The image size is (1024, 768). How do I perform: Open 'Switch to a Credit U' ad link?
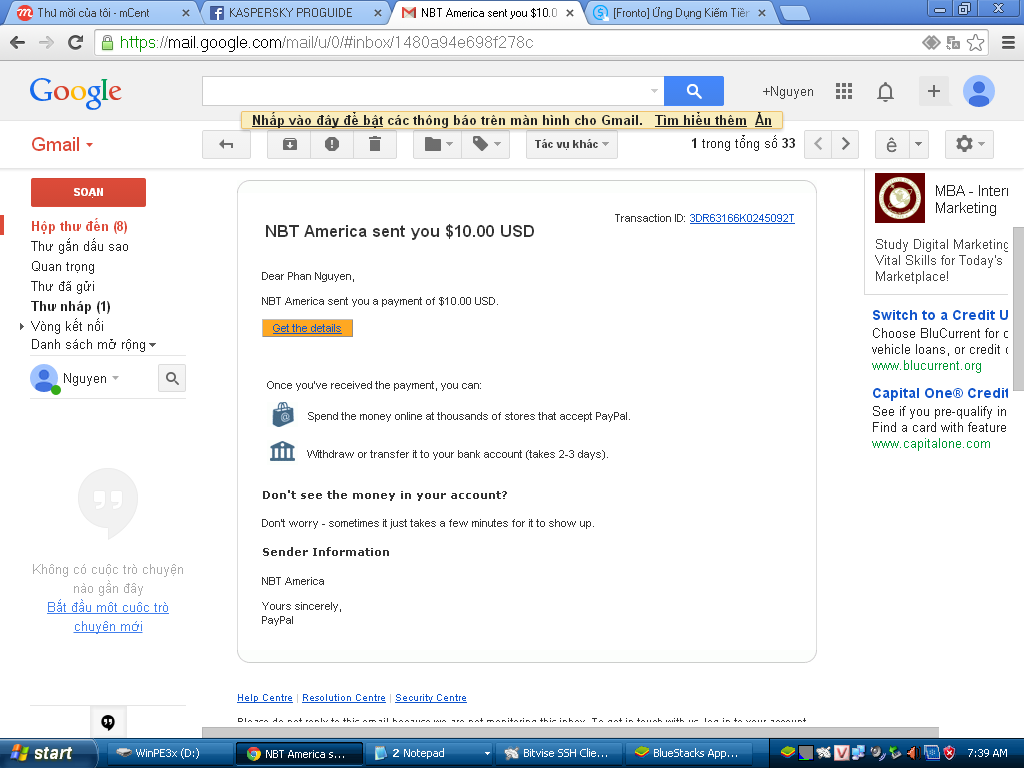coord(940,315)
